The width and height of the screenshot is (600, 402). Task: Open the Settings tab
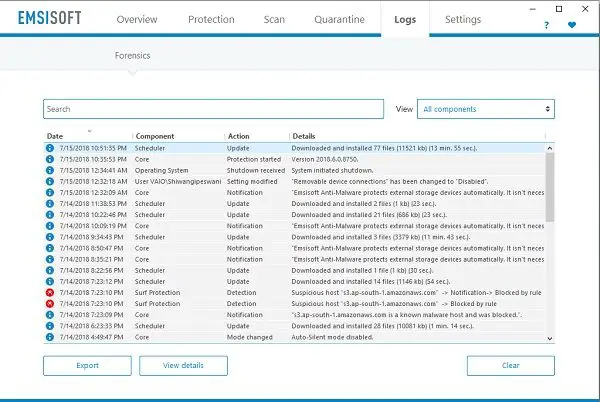[x=463, y=20]
